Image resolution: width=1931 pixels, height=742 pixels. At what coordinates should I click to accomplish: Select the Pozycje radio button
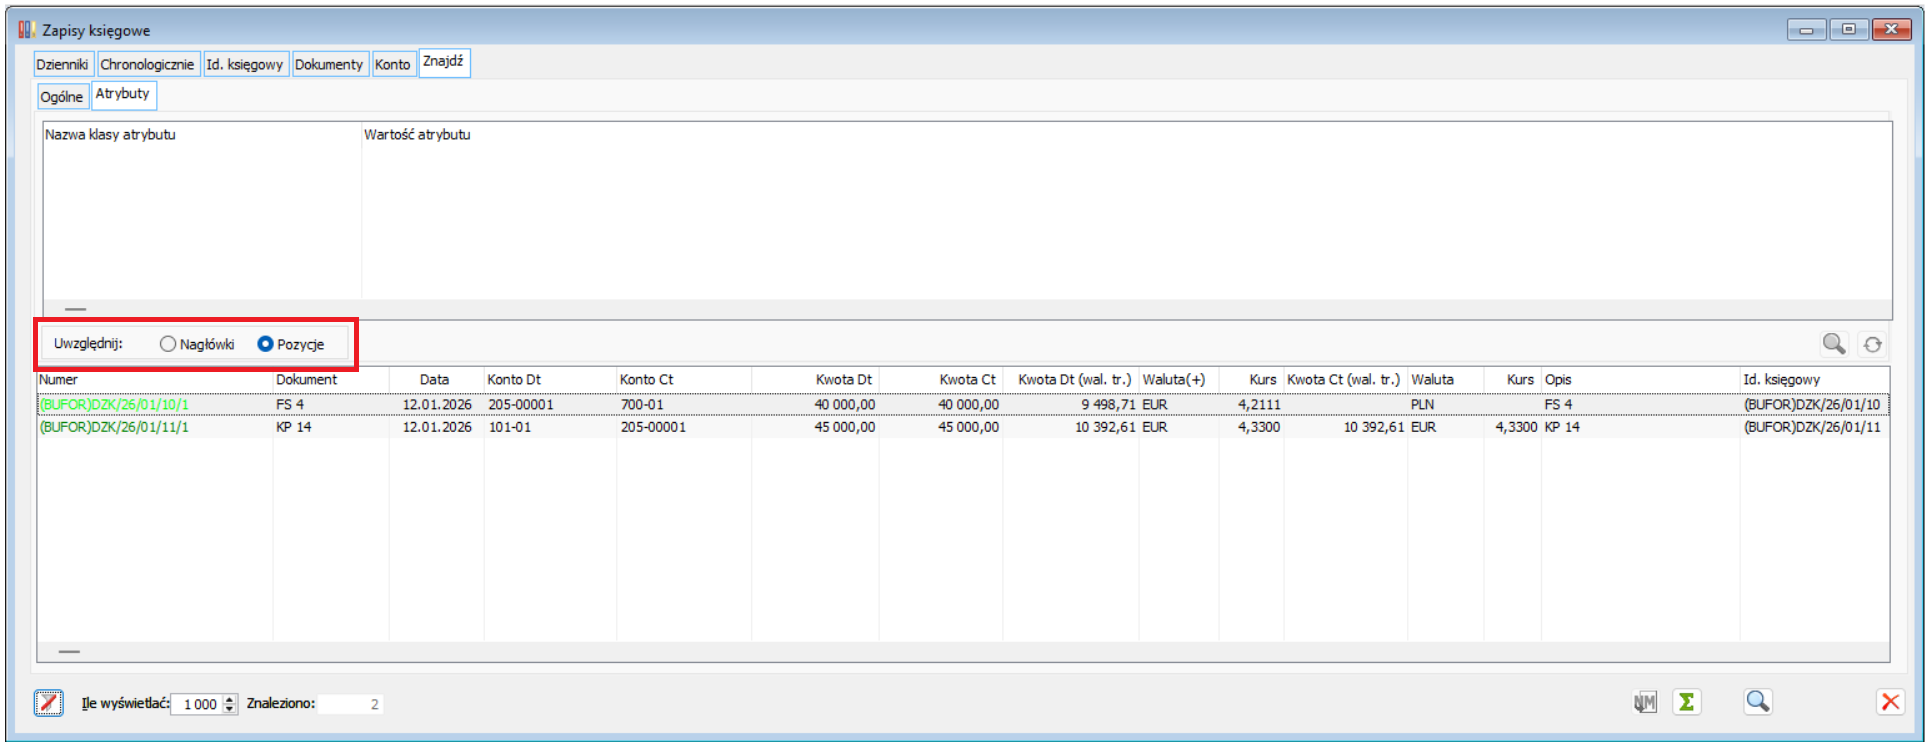coord(265,344)
